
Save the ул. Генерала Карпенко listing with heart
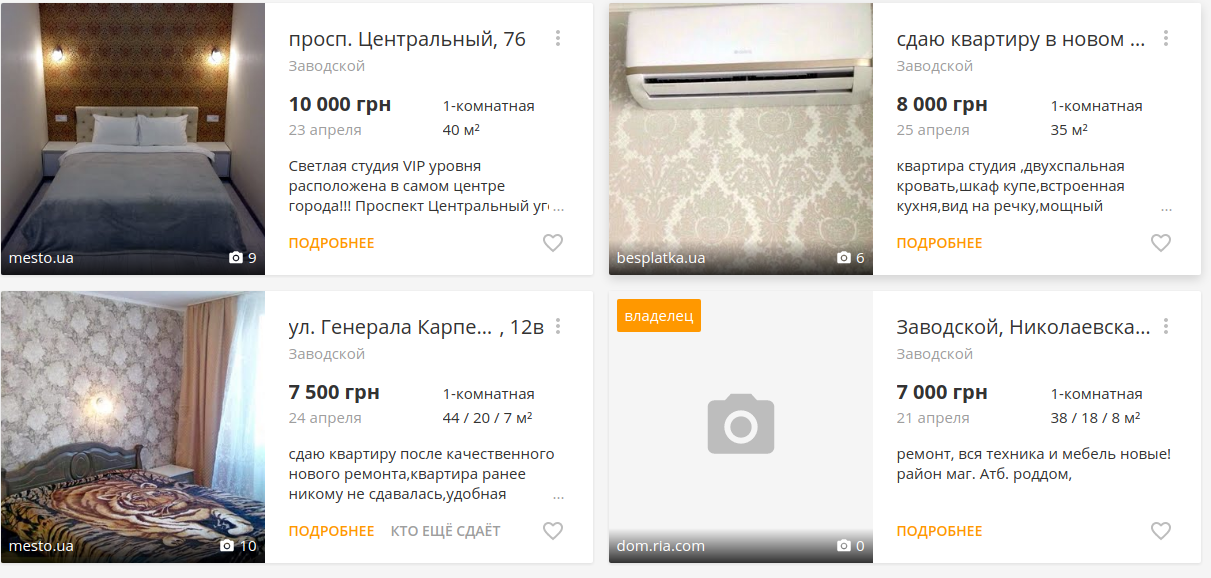pos(553,531)
